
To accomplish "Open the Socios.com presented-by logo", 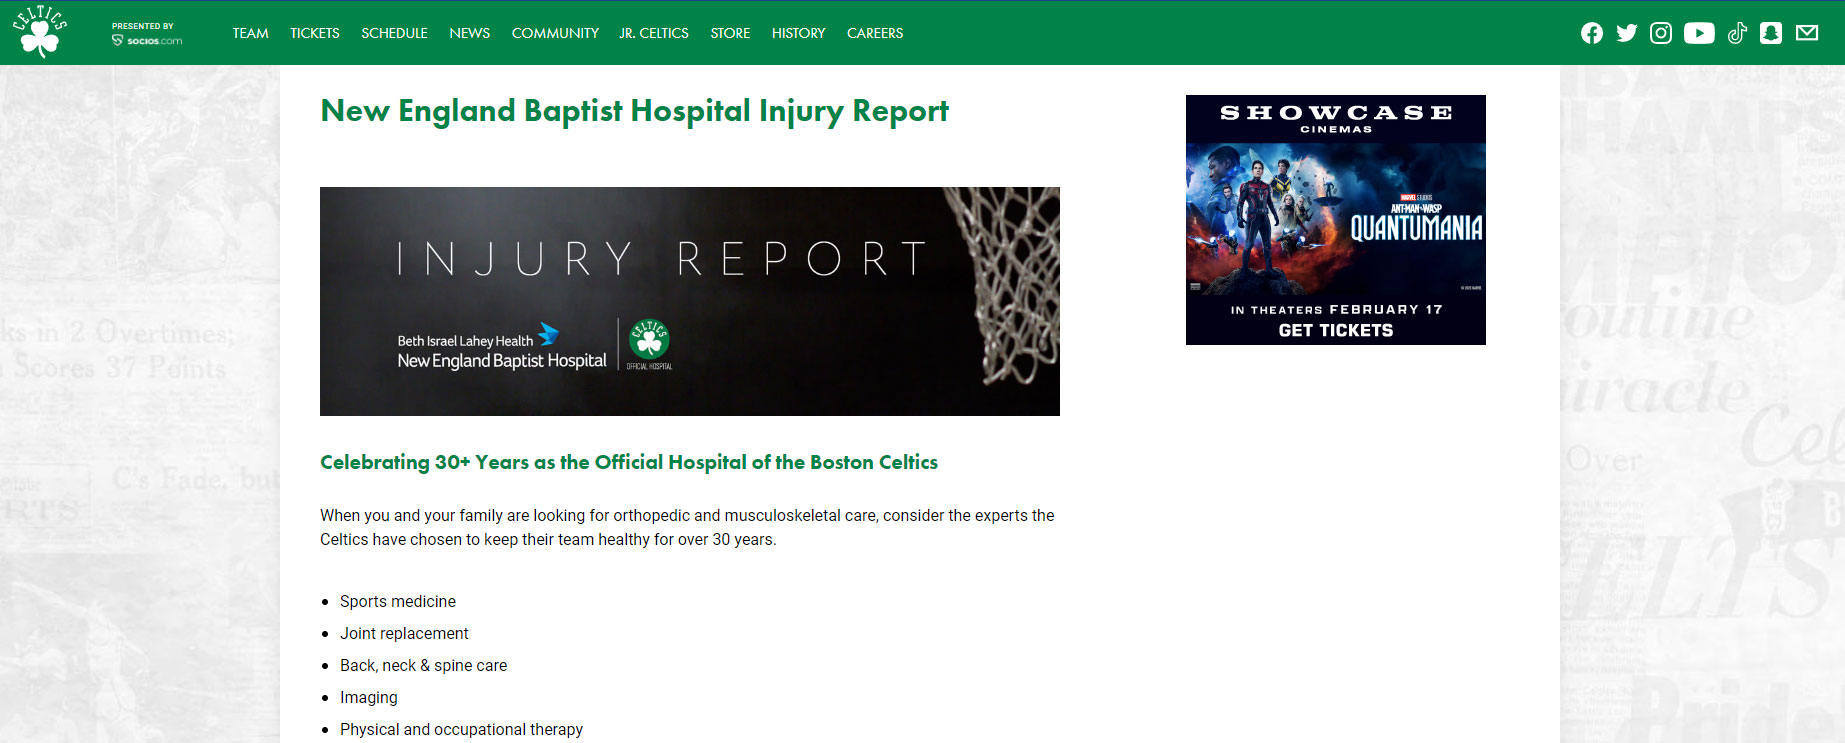I will point(147,34).
